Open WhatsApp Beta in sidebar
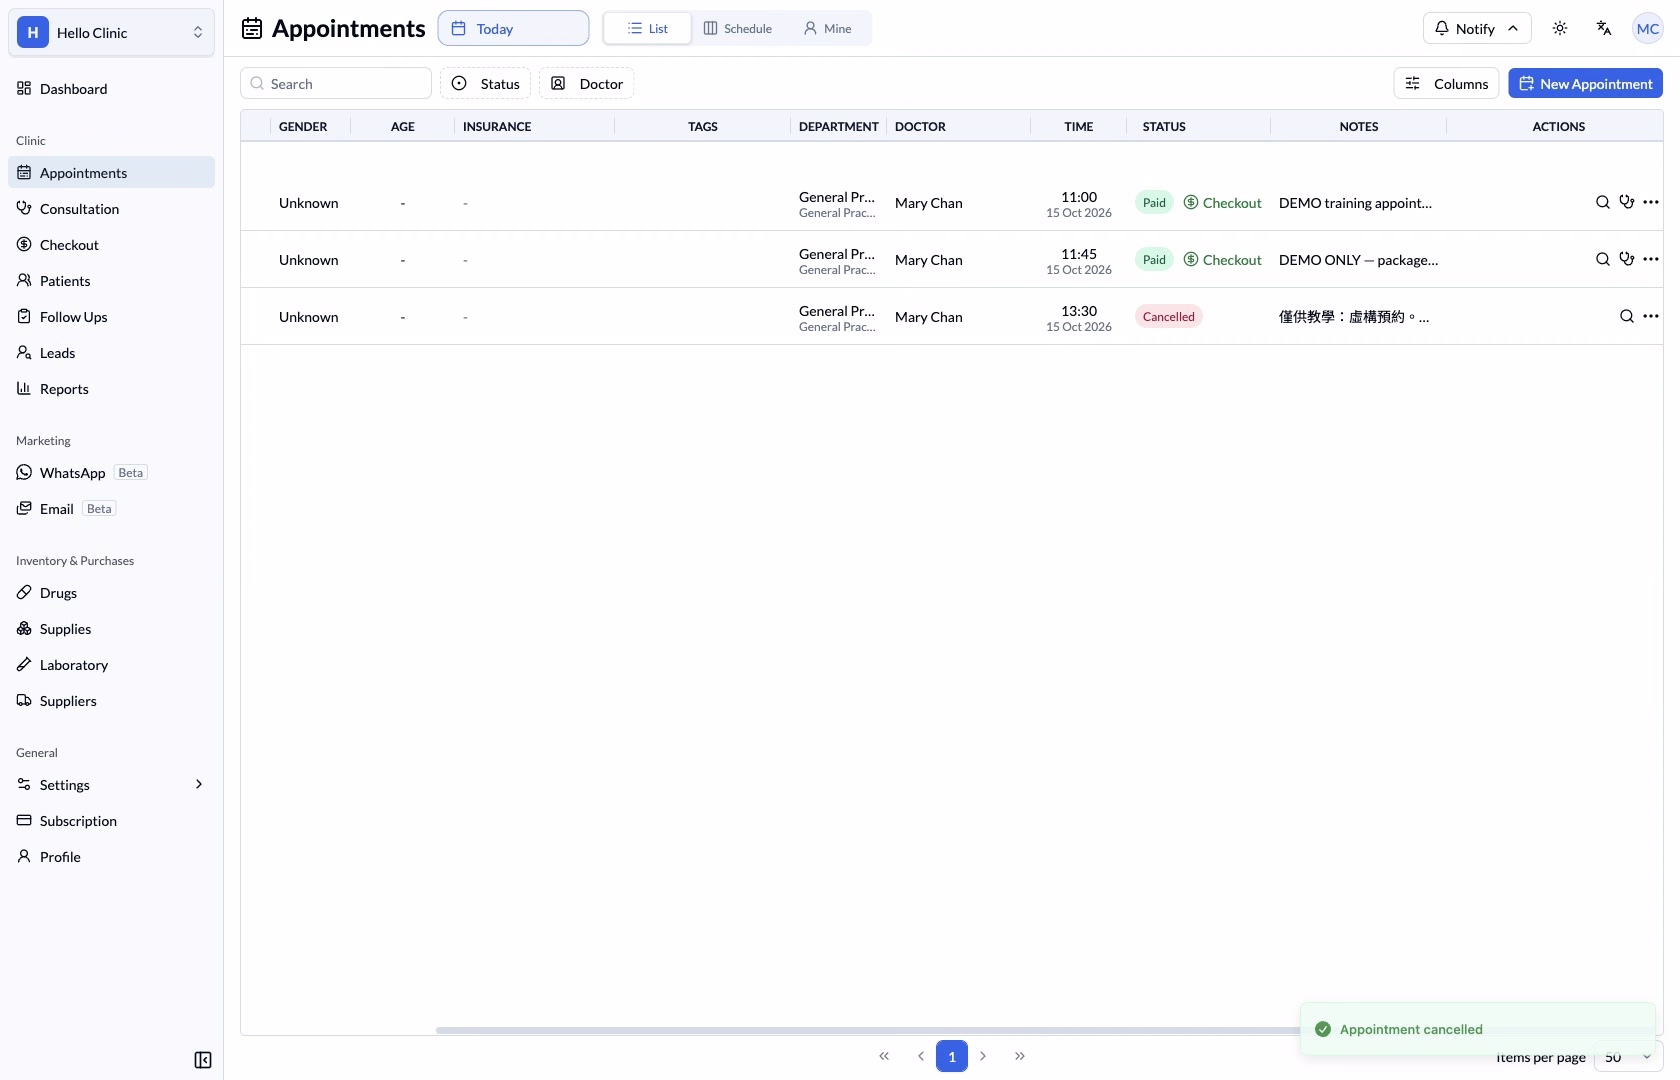This screenshot has width=1680, height=1080. point(111,472)
